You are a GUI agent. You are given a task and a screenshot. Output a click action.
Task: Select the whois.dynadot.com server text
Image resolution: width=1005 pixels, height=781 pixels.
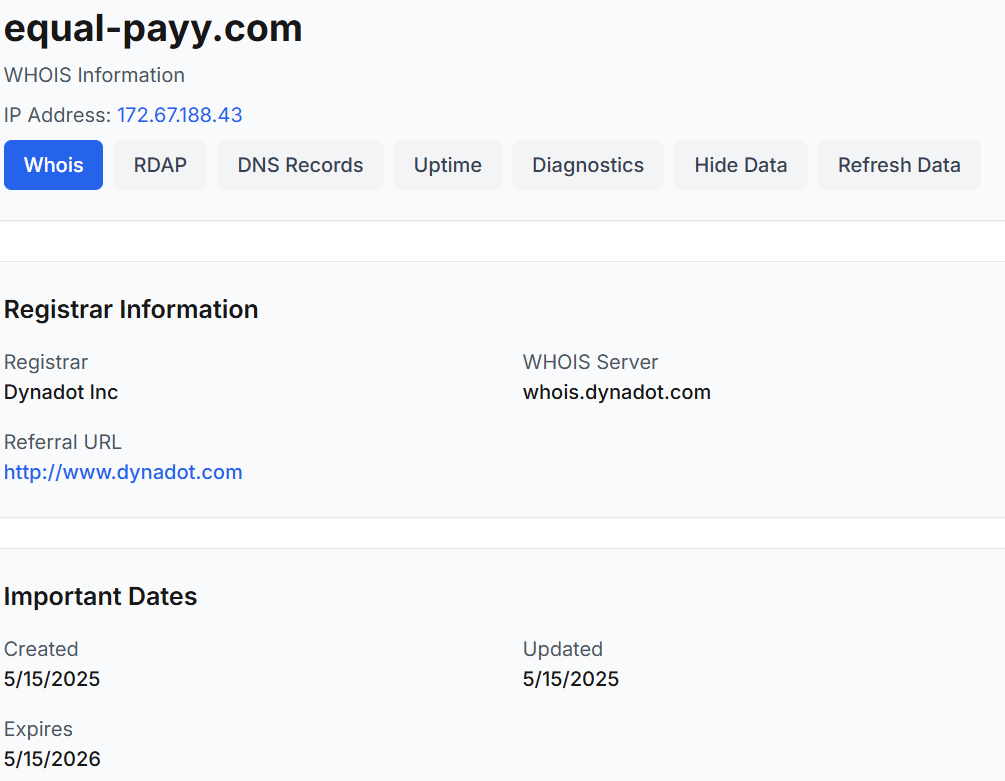coord(617,392)
